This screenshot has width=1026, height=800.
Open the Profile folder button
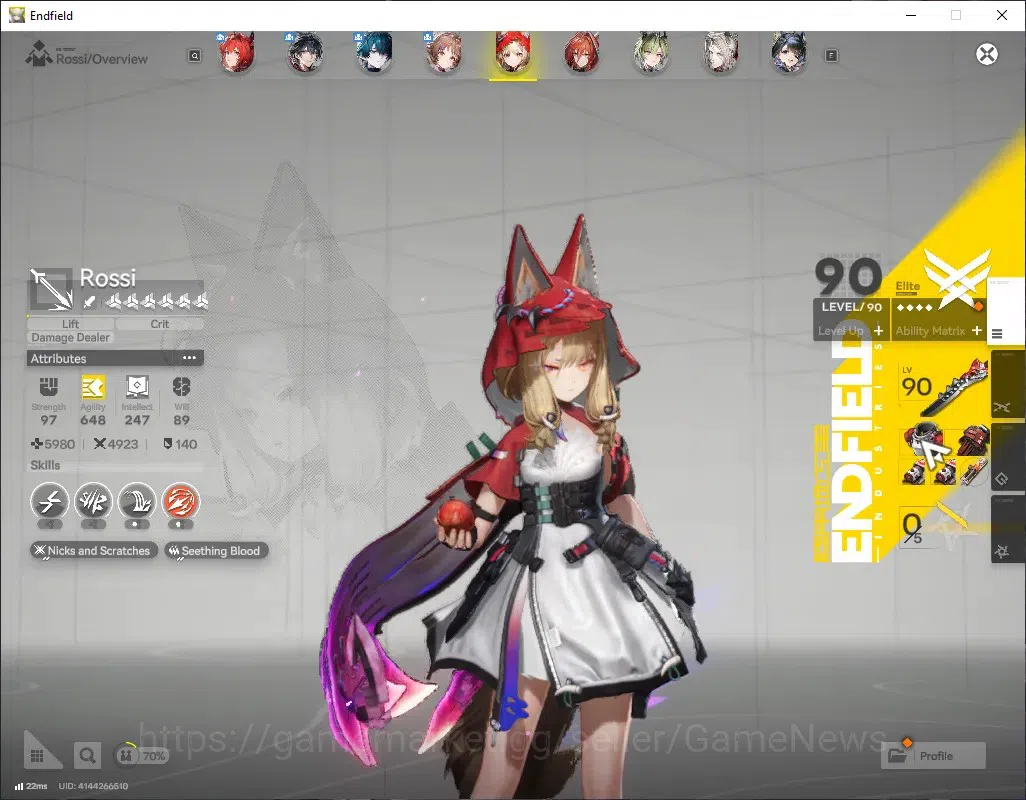coord(934,756)
